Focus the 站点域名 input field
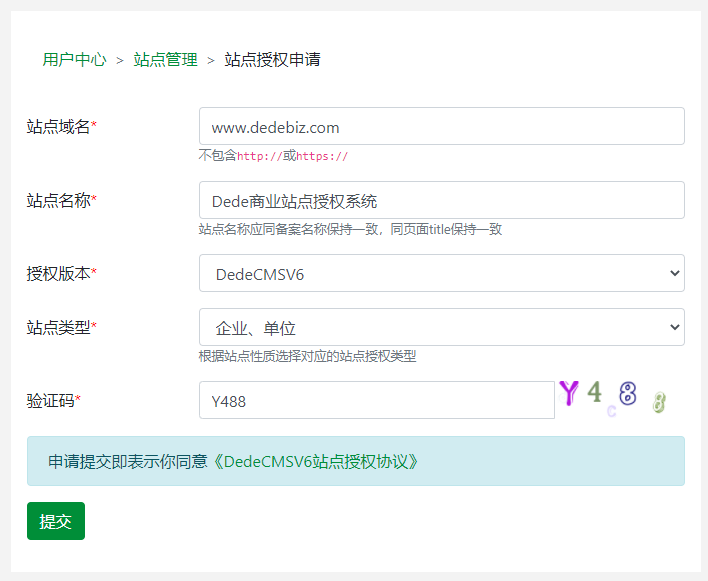Screen dimensions: 708x581 coord(442,126)
